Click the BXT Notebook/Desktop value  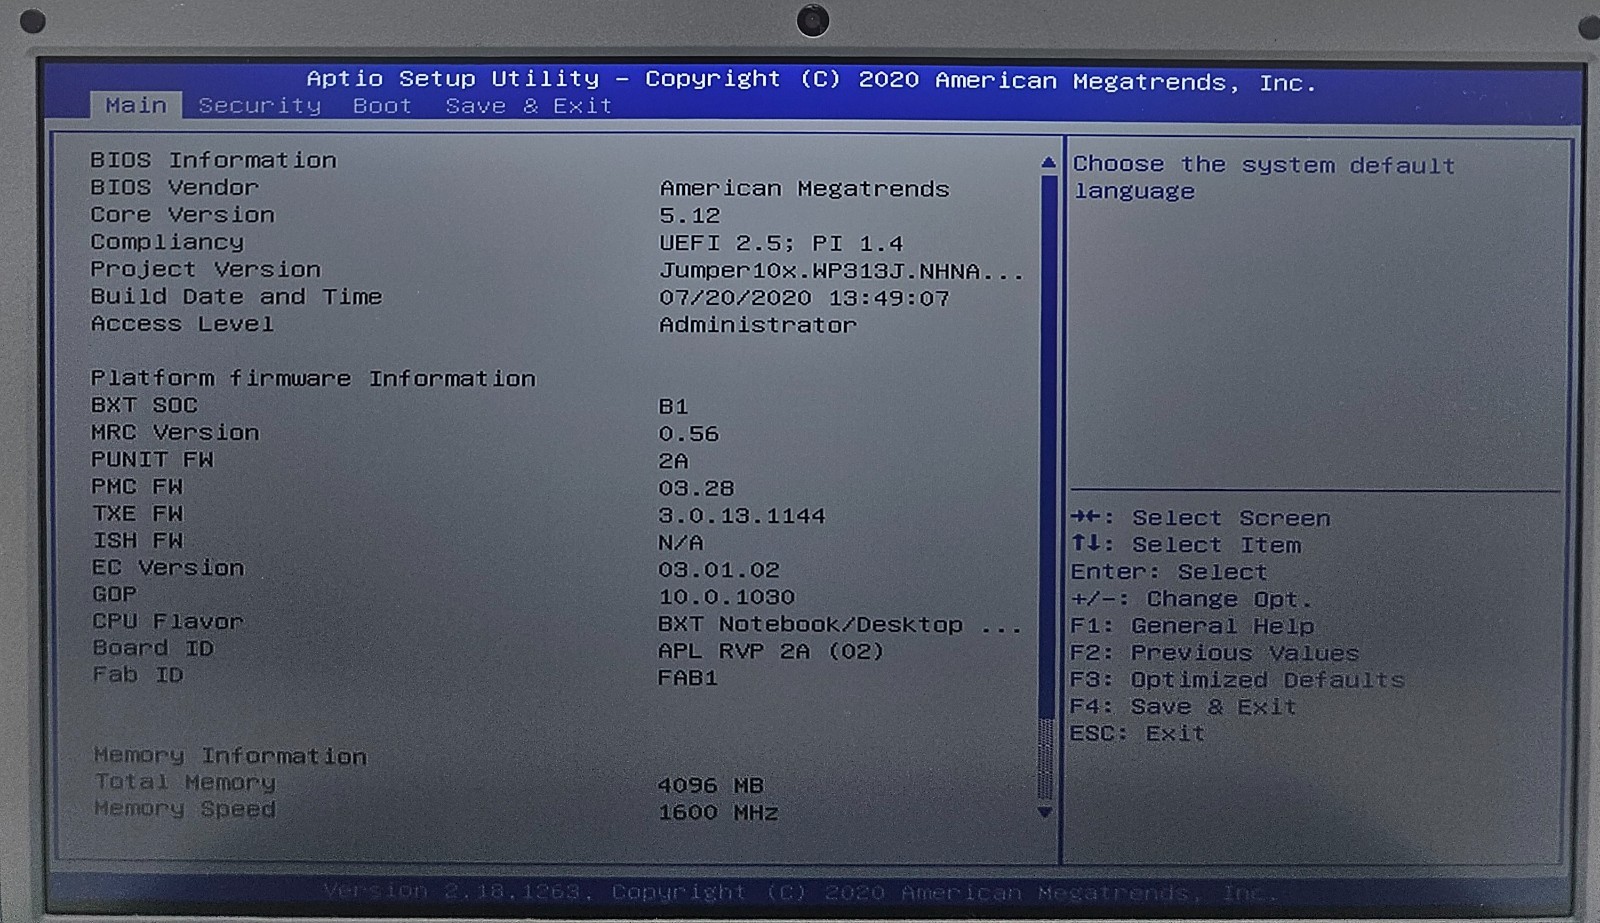839,625
